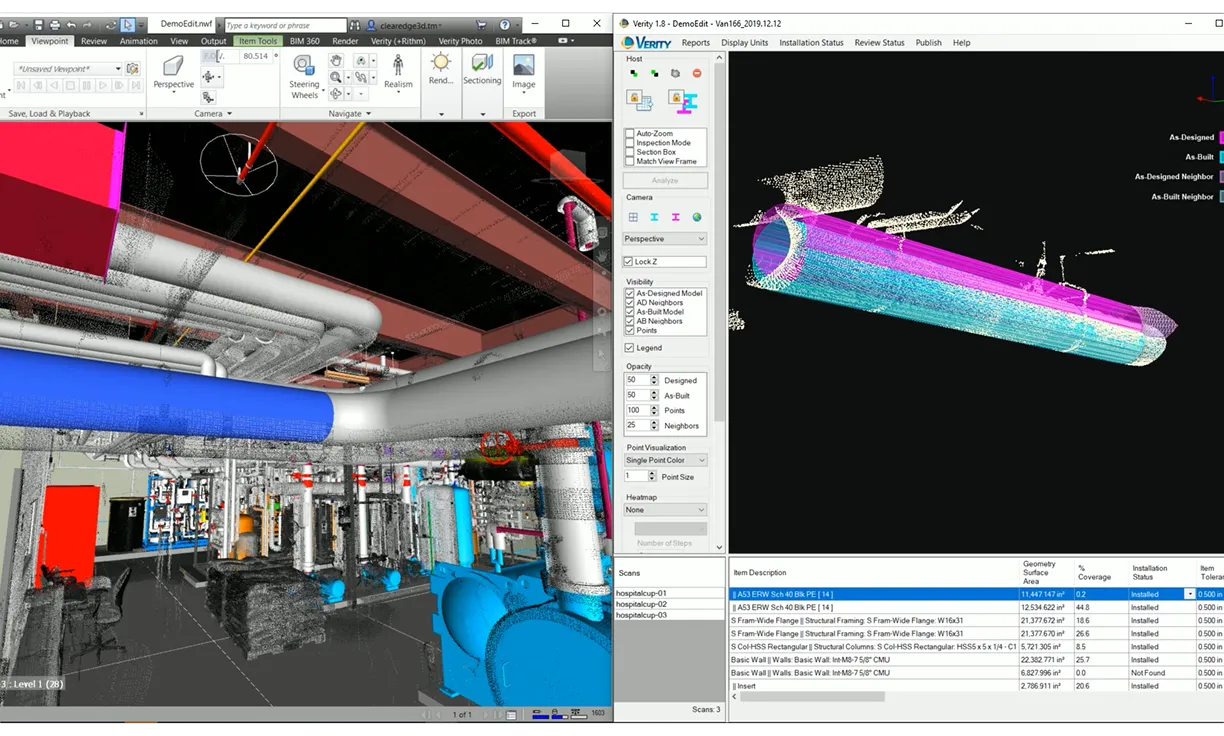Enable the Section Box checkbox

pyautogui.click(x=630, y=152)
